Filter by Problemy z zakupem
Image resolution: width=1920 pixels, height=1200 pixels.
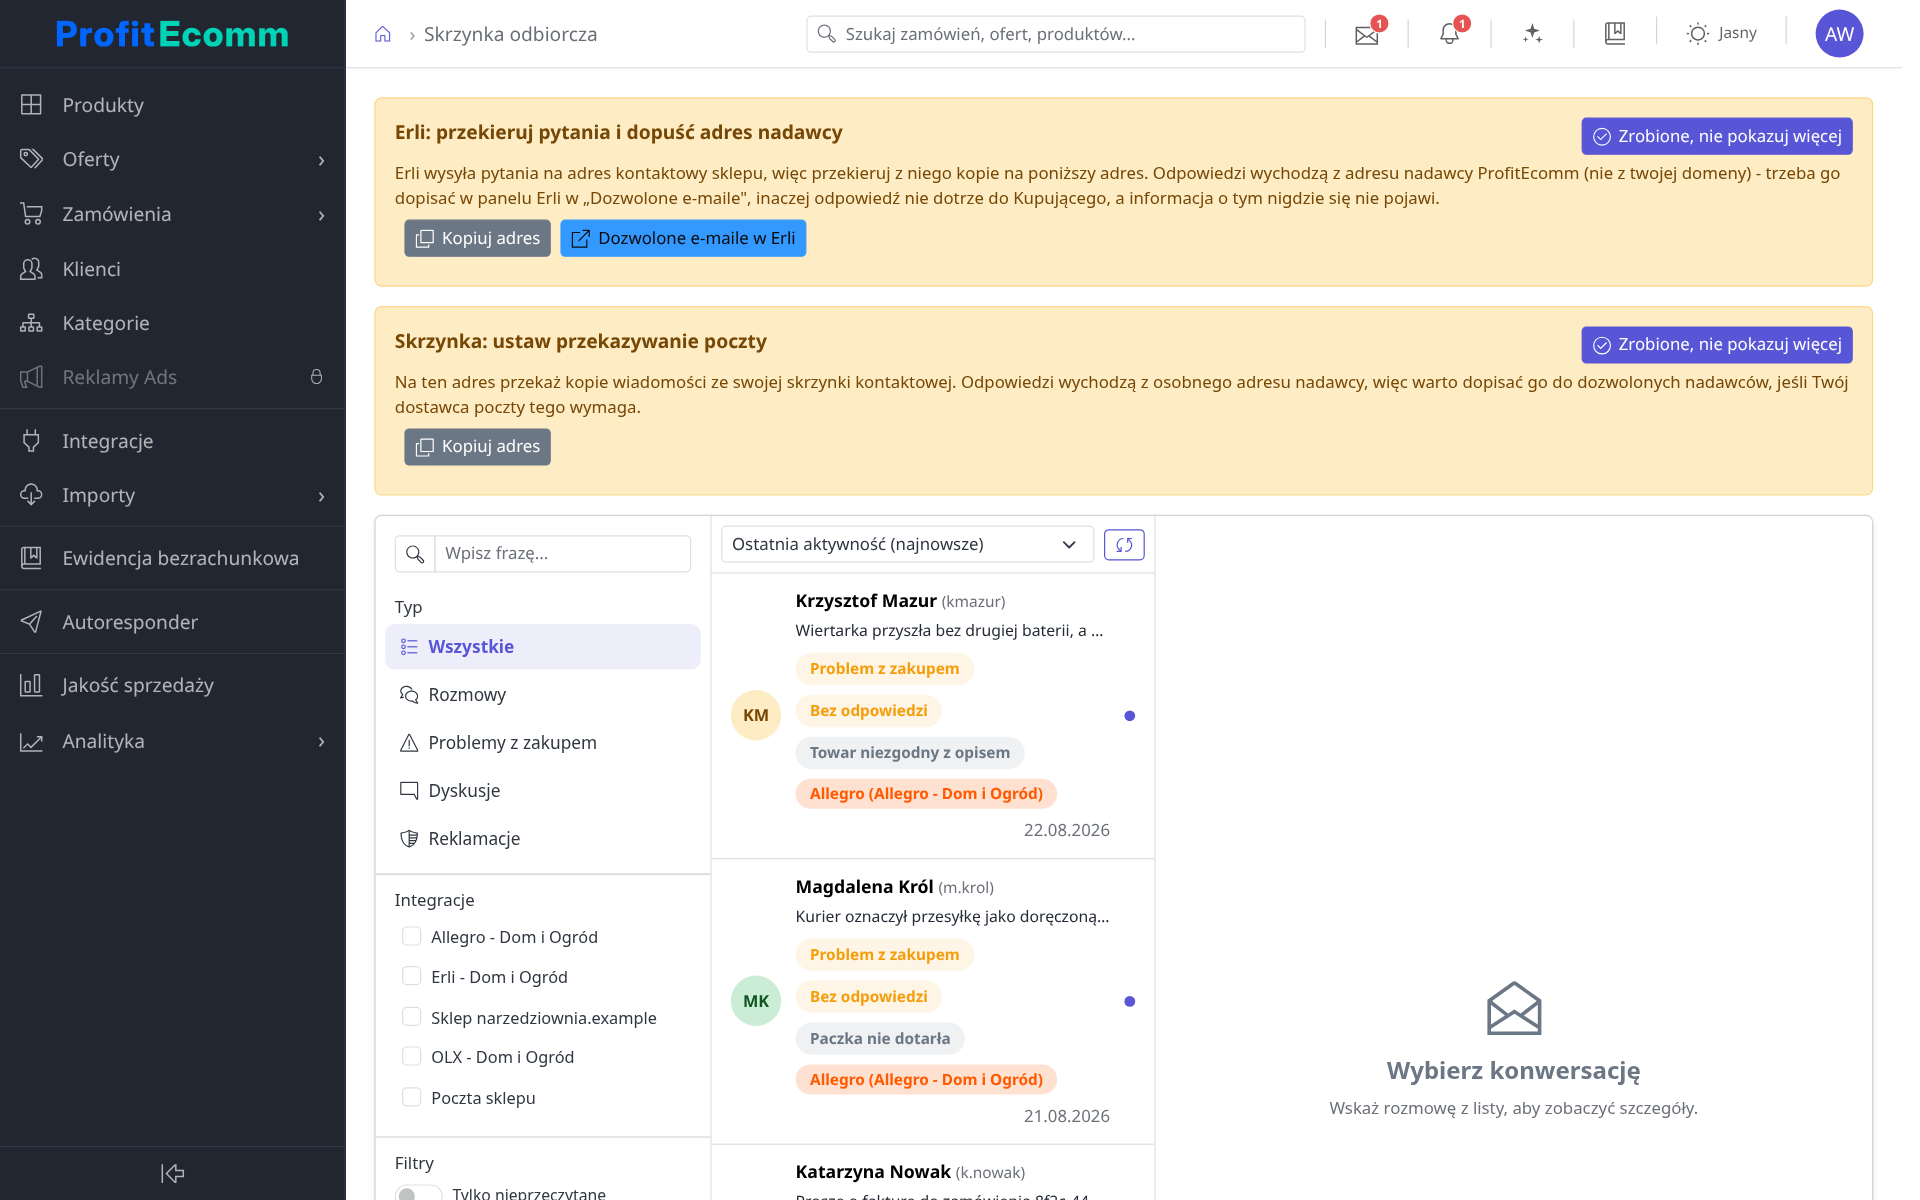(x=542, y=743)
